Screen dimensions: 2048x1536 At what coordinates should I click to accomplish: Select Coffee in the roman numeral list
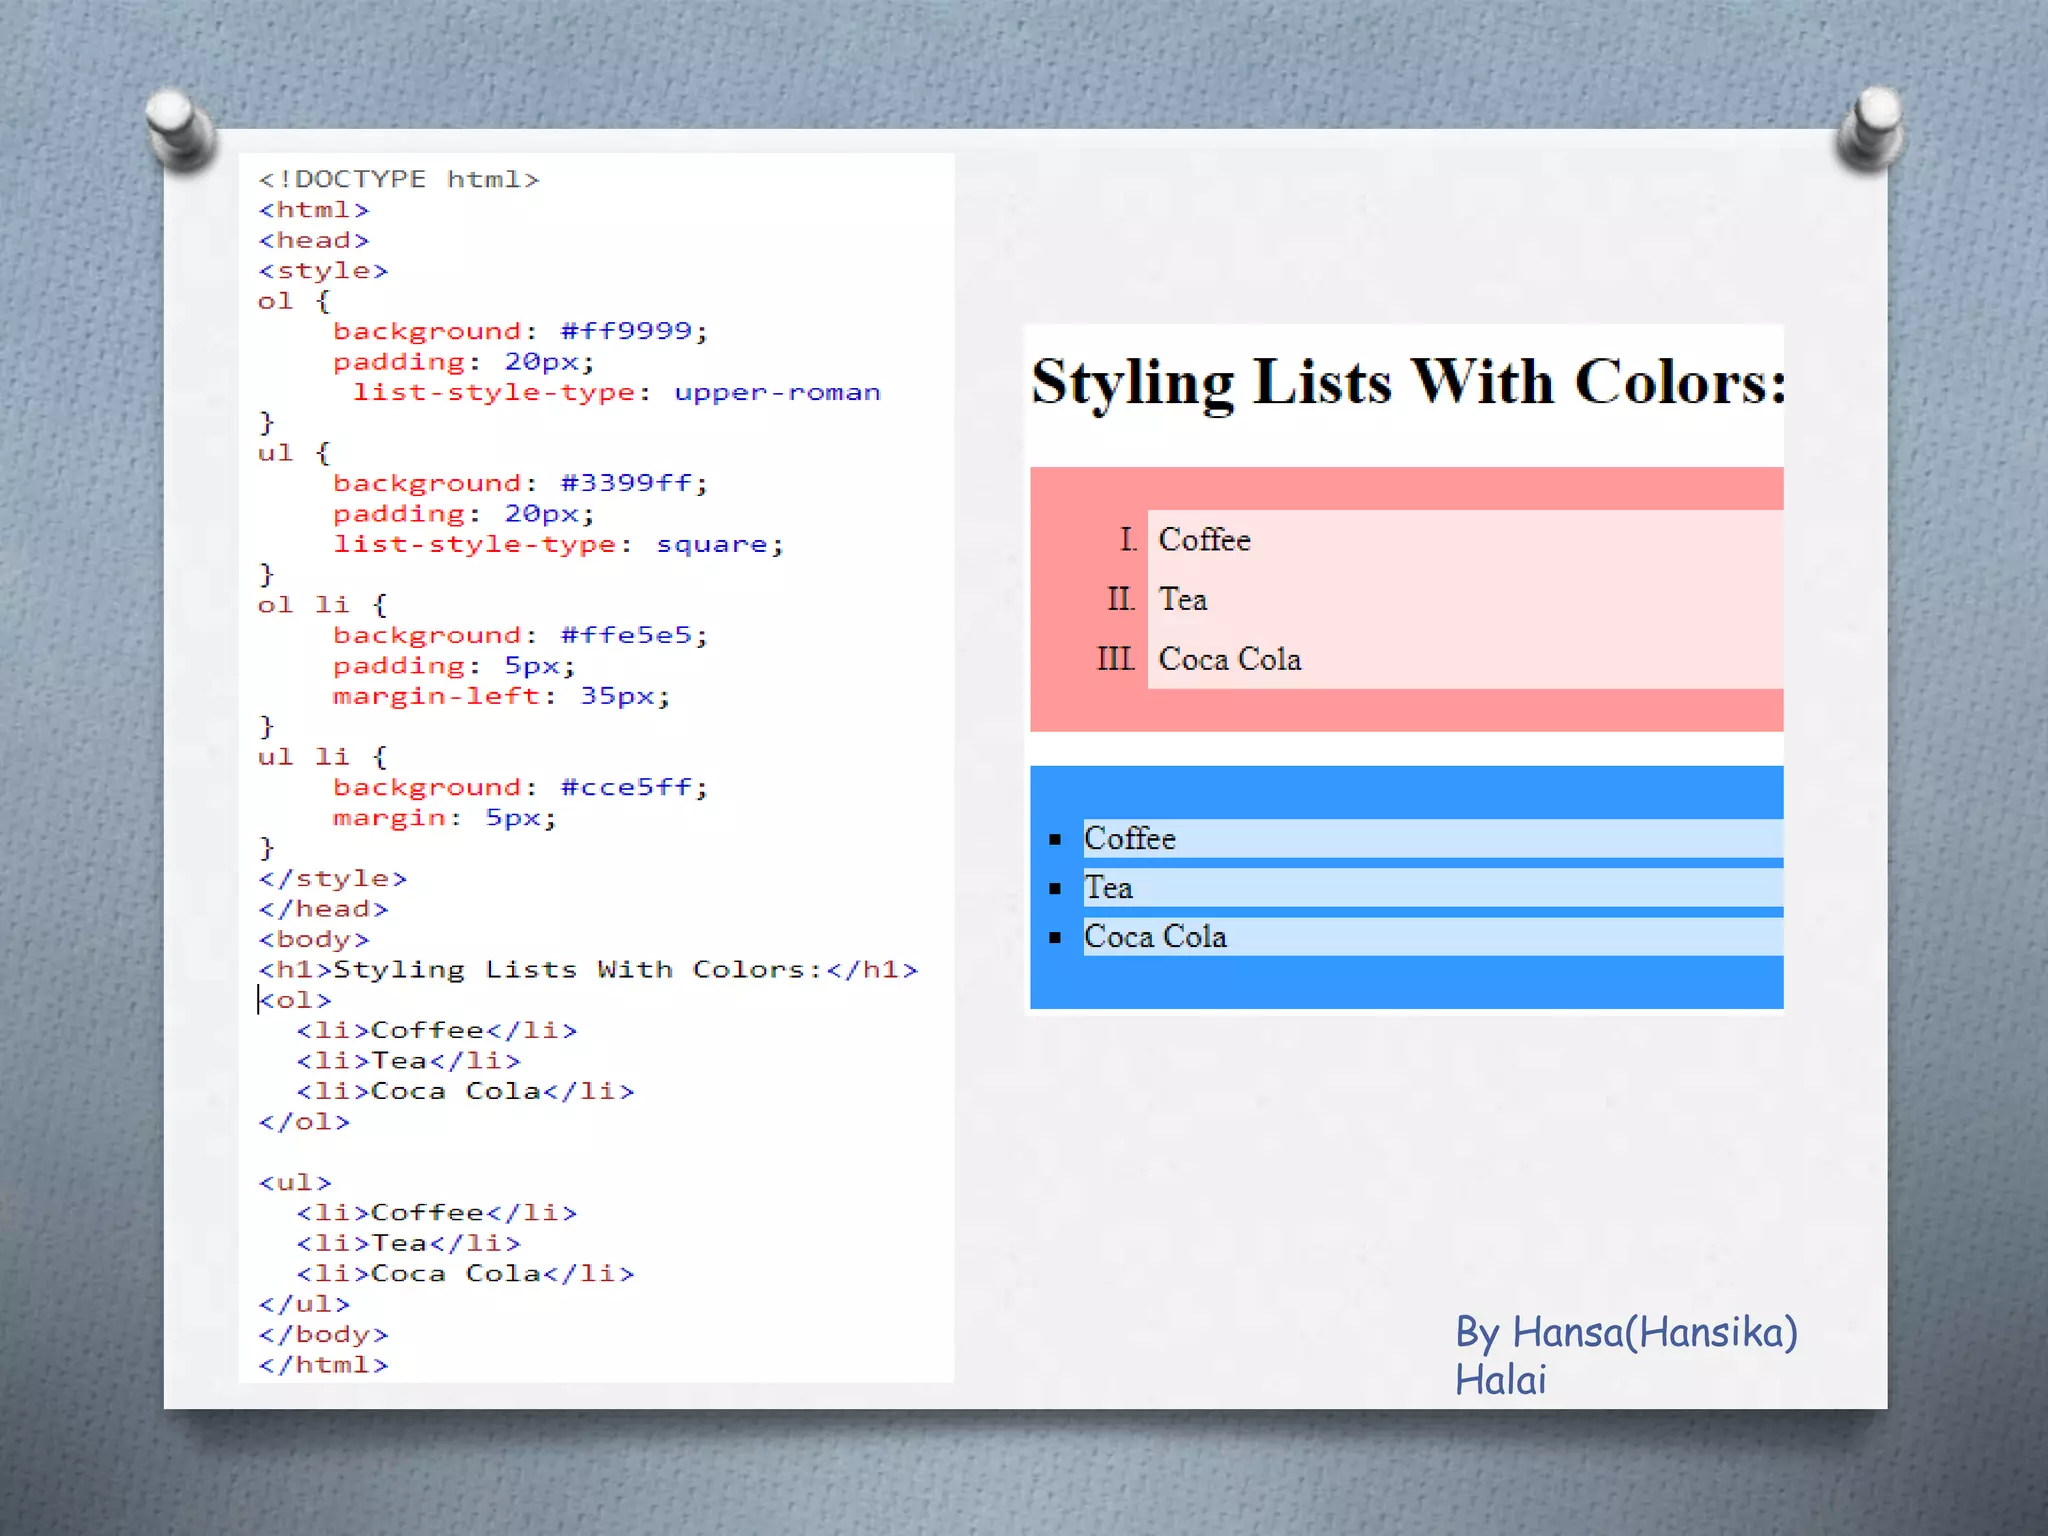1204,540
